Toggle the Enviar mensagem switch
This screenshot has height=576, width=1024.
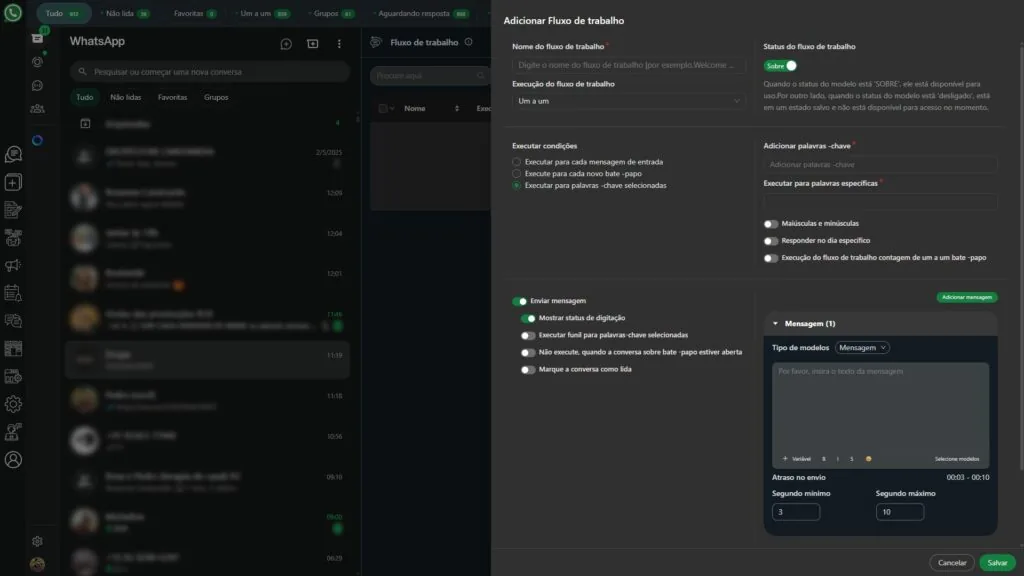520,301
